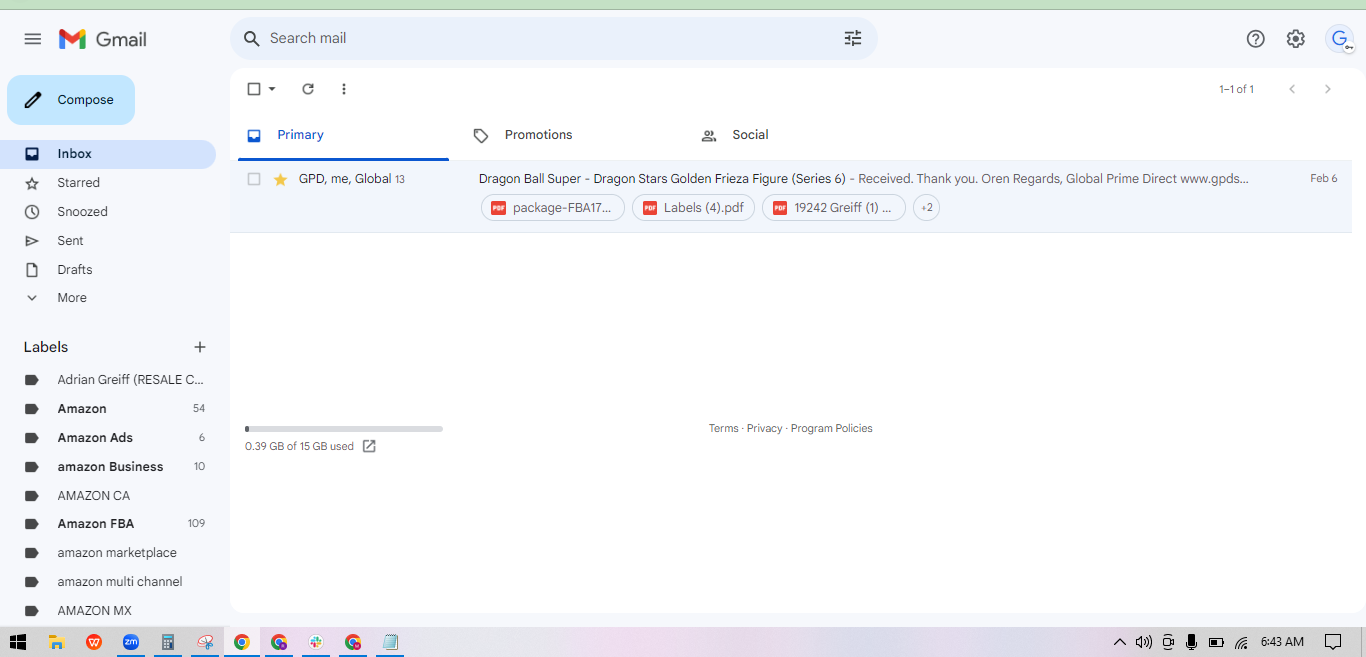Create a new label with plus icon
The height and width of the screenshot is (657, 1366).
[200, 347]
